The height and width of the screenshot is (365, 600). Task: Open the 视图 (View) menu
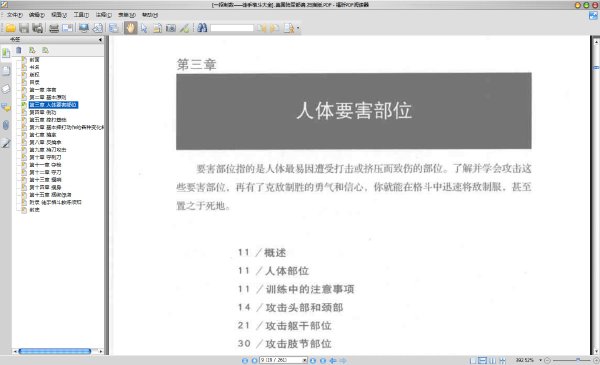tap(59, 15)
